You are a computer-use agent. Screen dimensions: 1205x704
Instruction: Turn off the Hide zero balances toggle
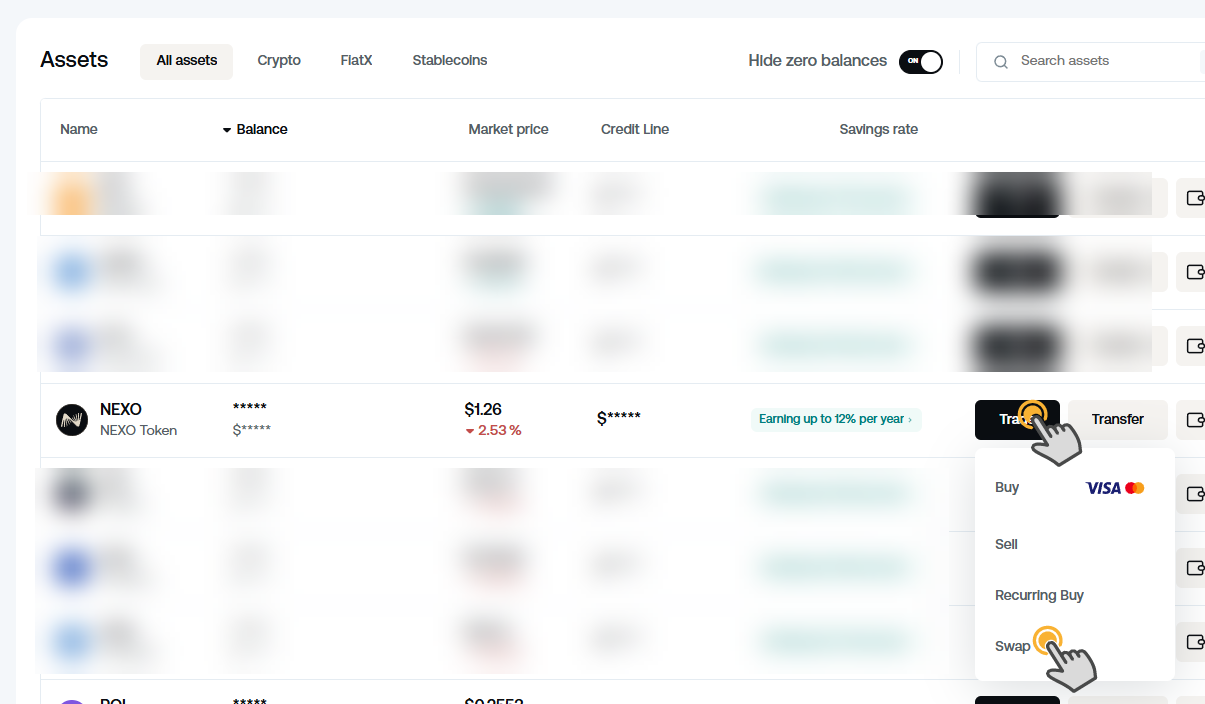tap(920, 61)
